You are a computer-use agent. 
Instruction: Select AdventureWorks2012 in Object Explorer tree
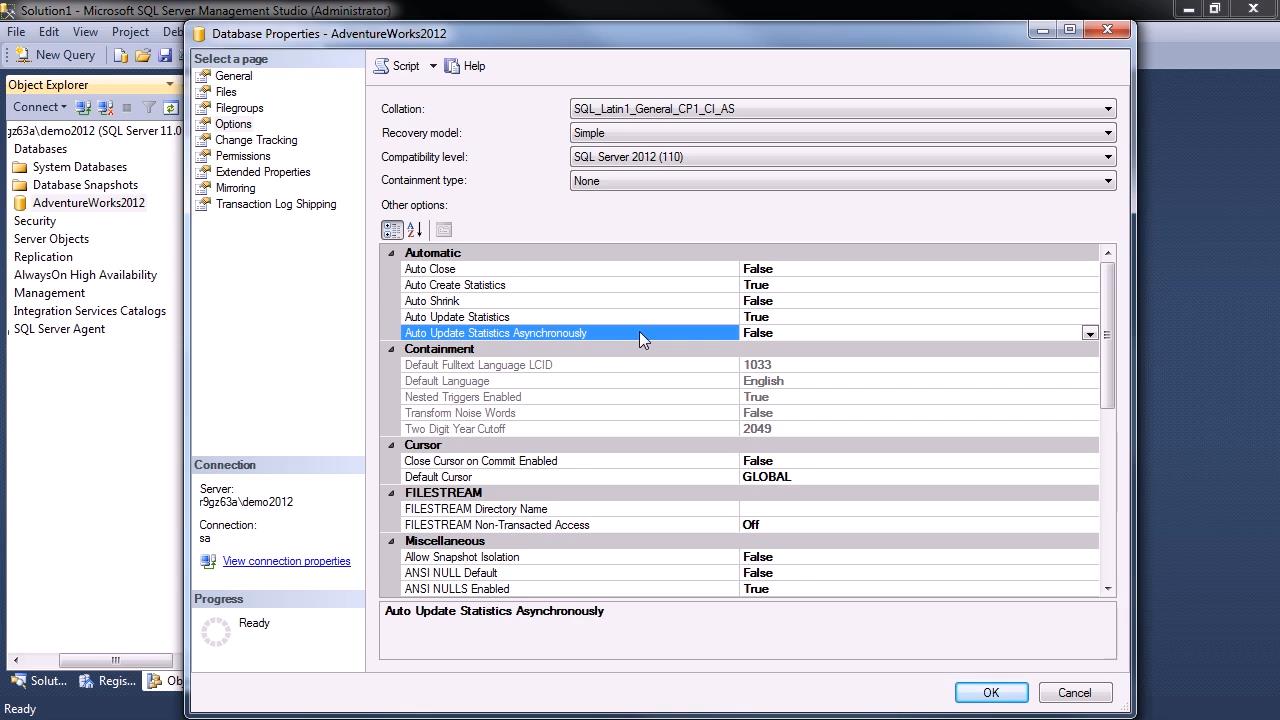88,203
